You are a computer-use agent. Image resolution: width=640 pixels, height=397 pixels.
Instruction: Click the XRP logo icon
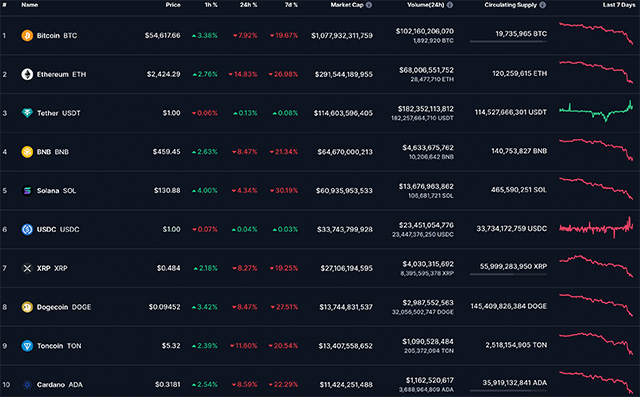[x=27, y=268]
